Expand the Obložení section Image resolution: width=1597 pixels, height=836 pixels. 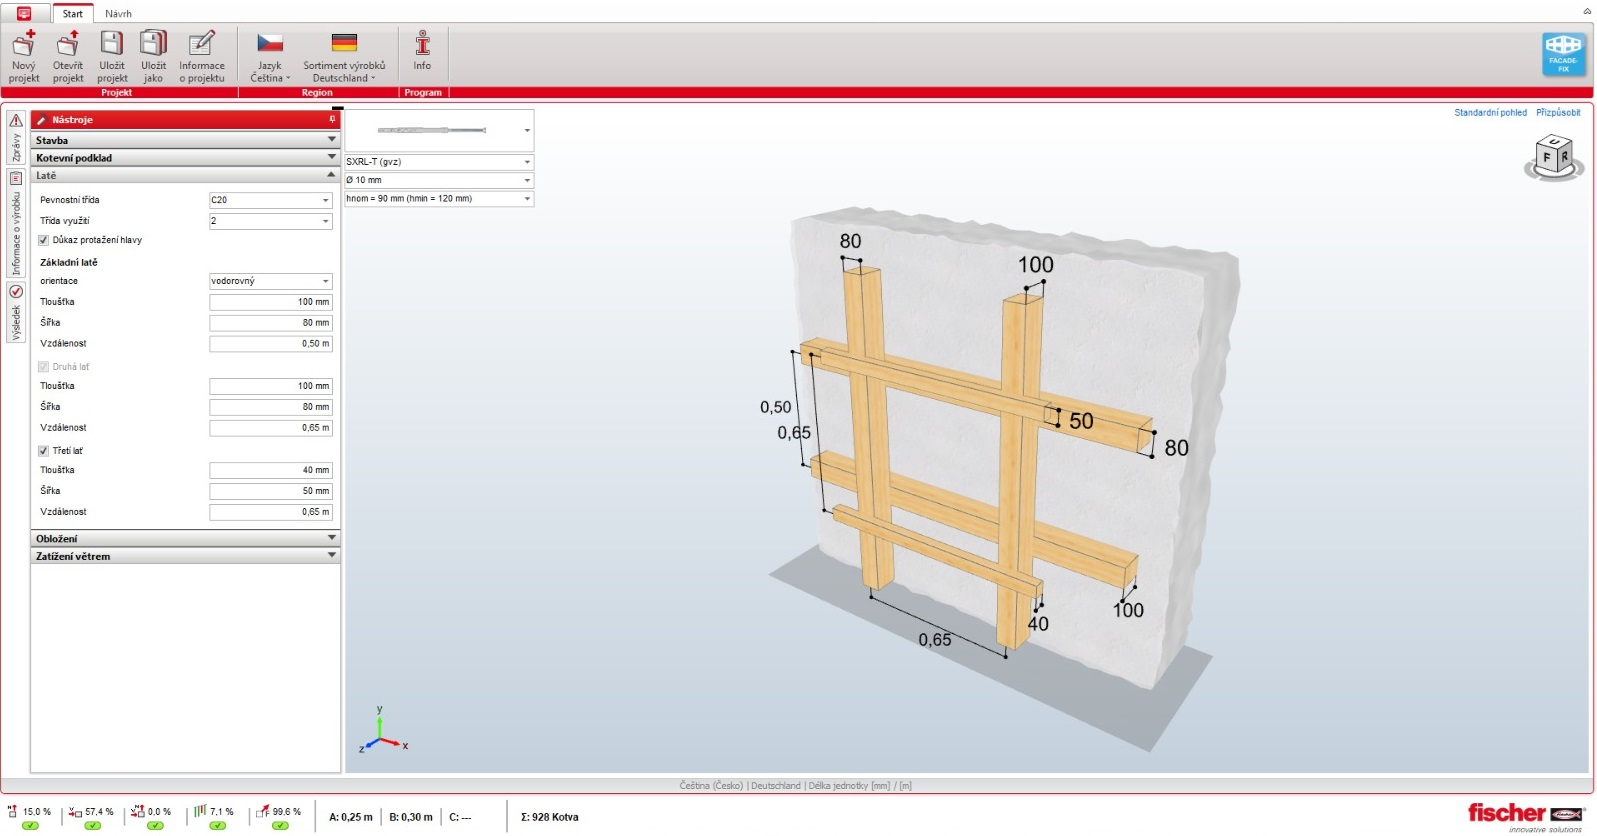coord(186,538)
